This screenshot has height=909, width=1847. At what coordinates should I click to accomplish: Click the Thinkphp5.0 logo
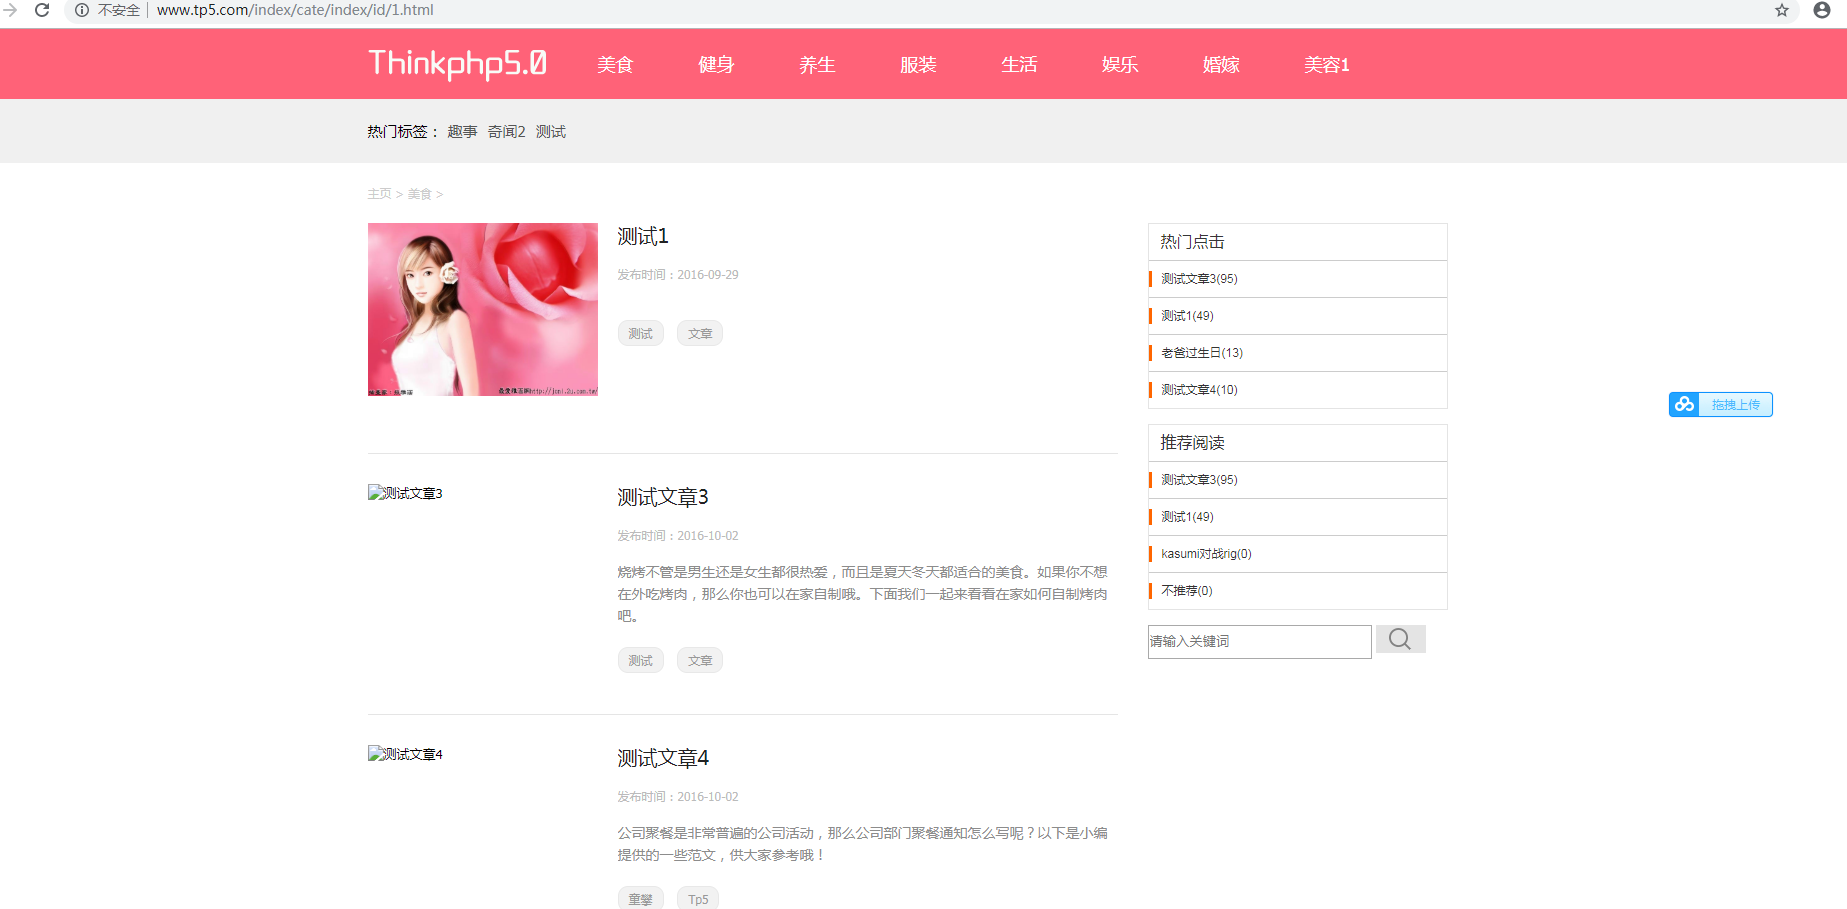pos(456,63)
